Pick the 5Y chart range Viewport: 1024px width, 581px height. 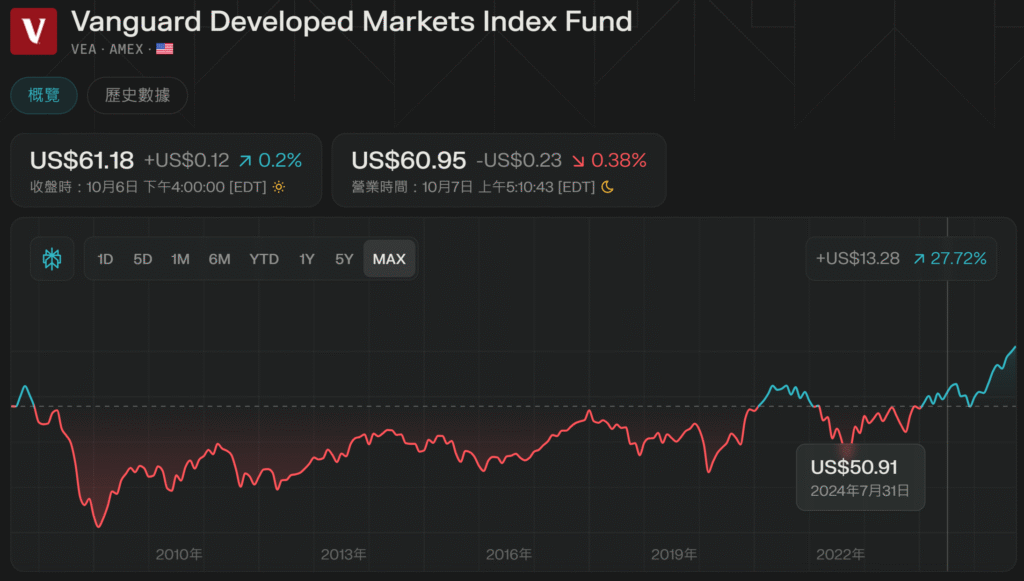(344, 259)
